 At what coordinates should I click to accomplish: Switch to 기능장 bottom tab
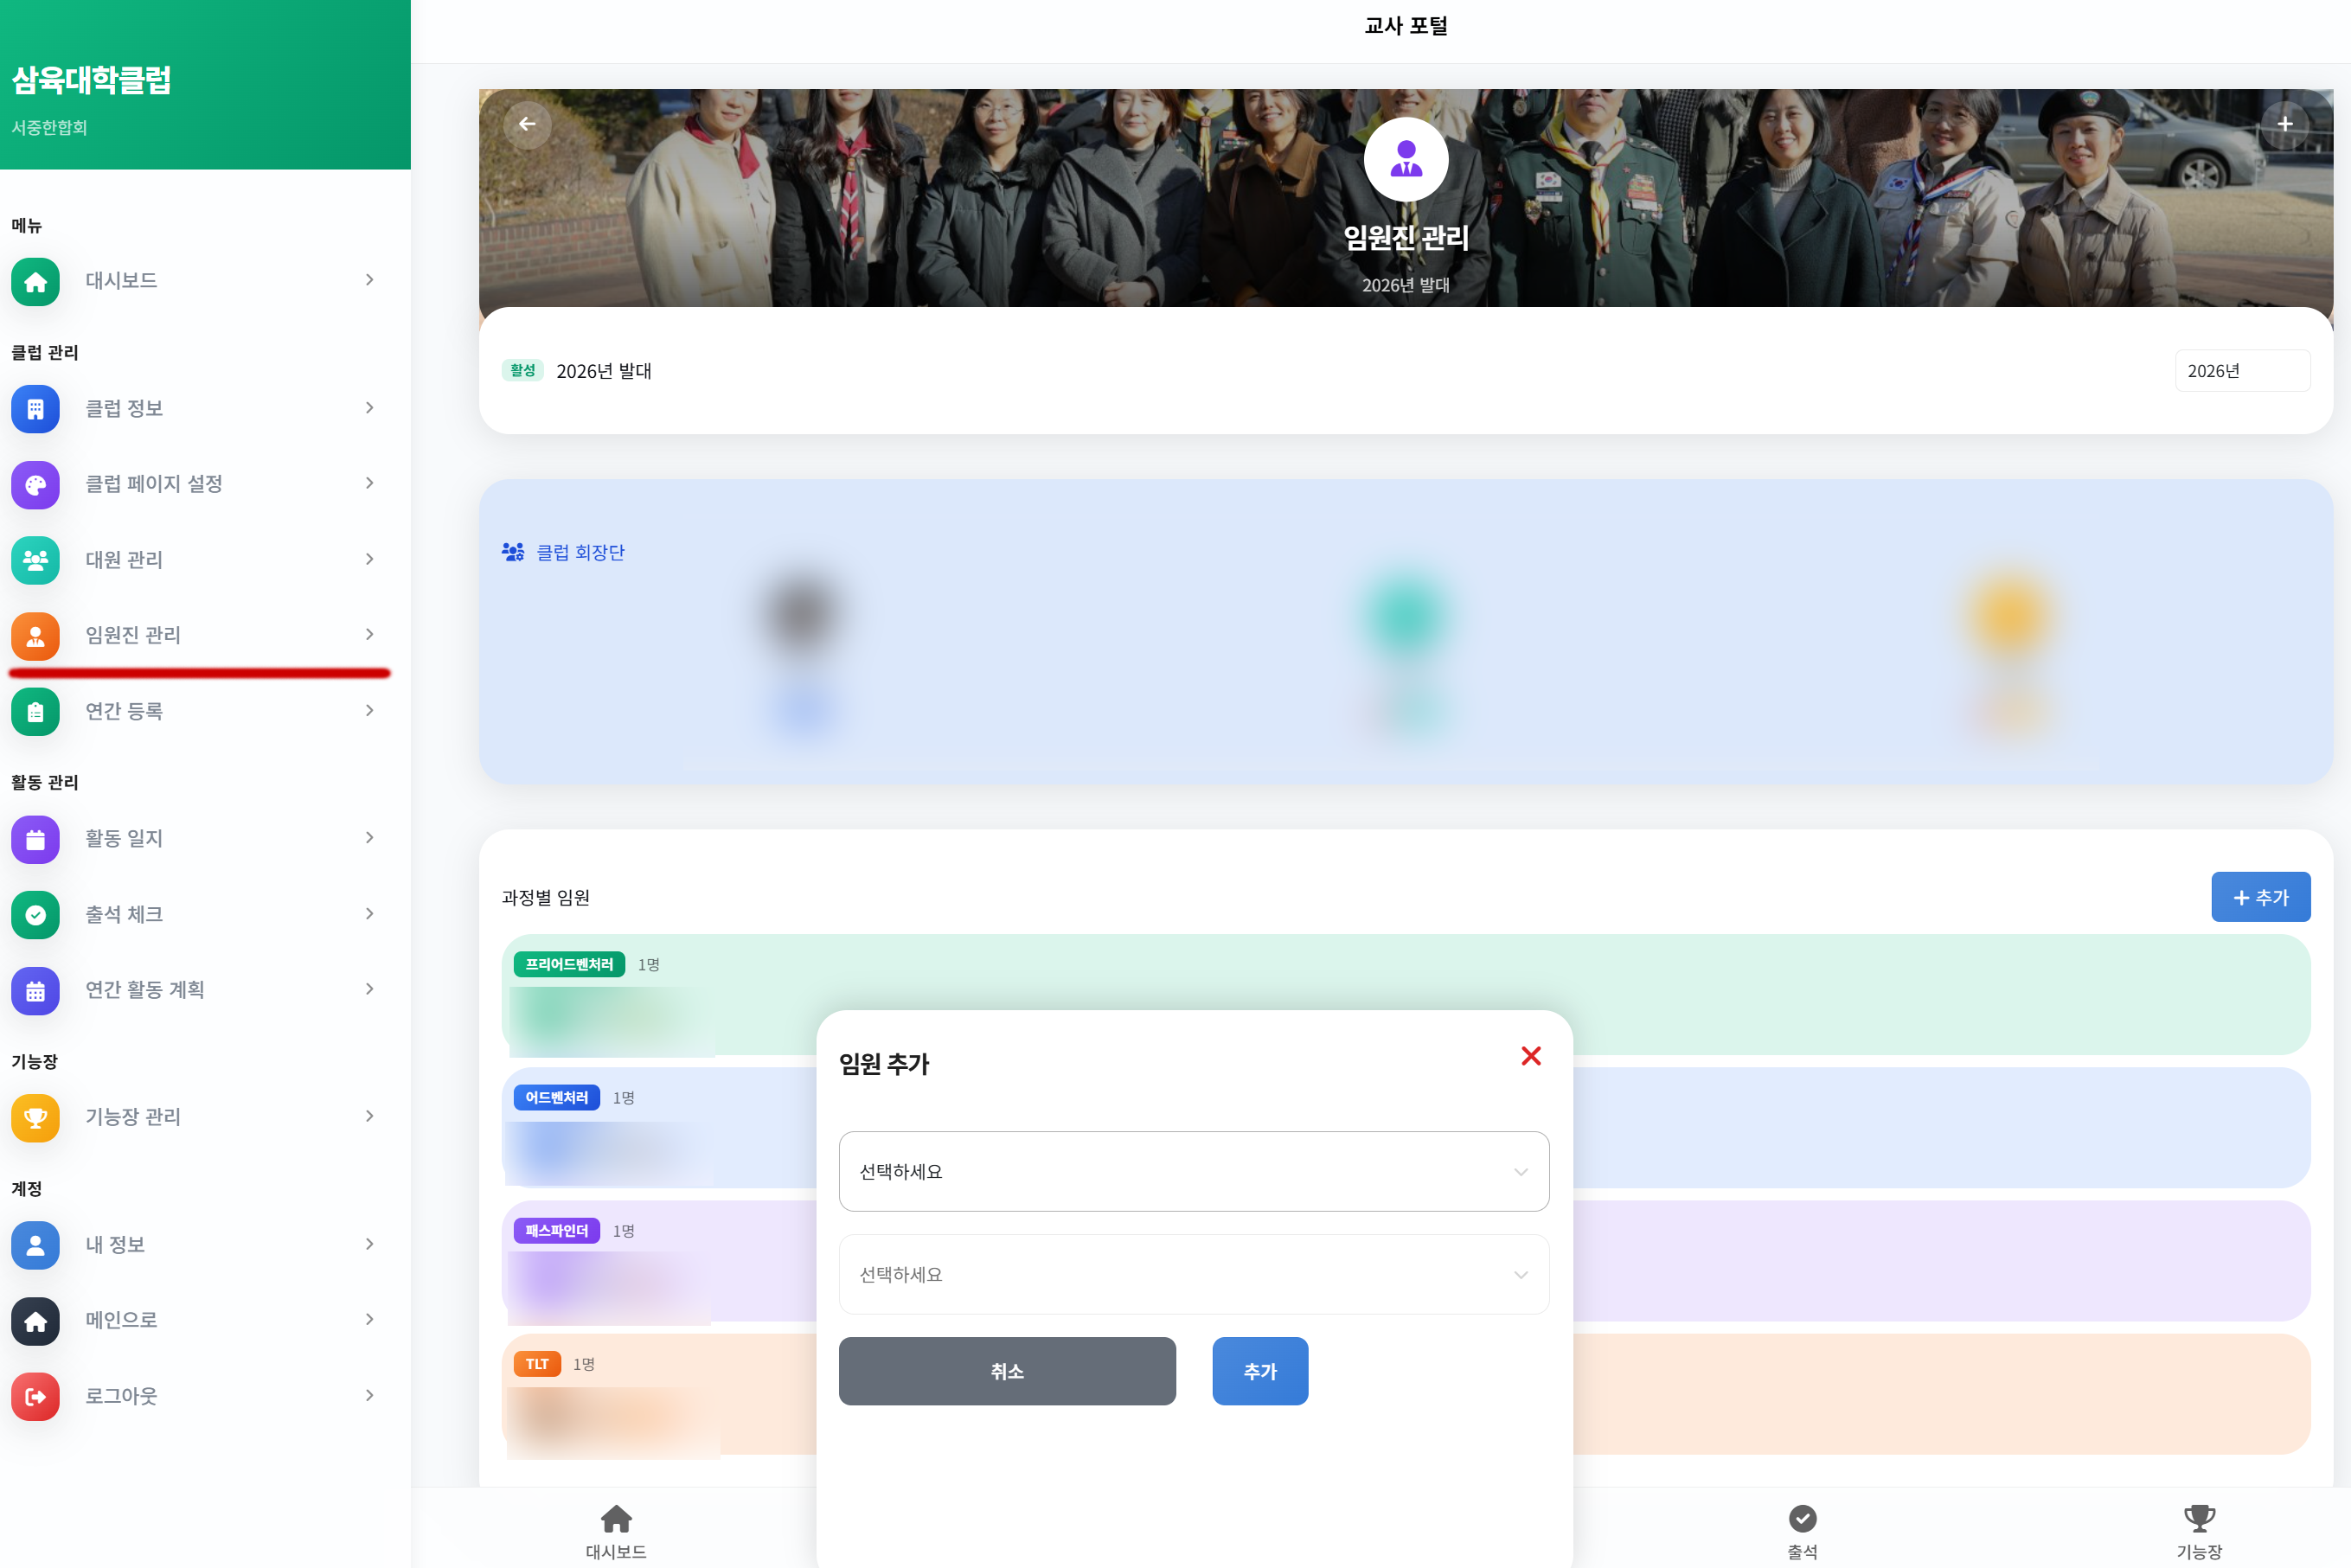[2198, 1531]
